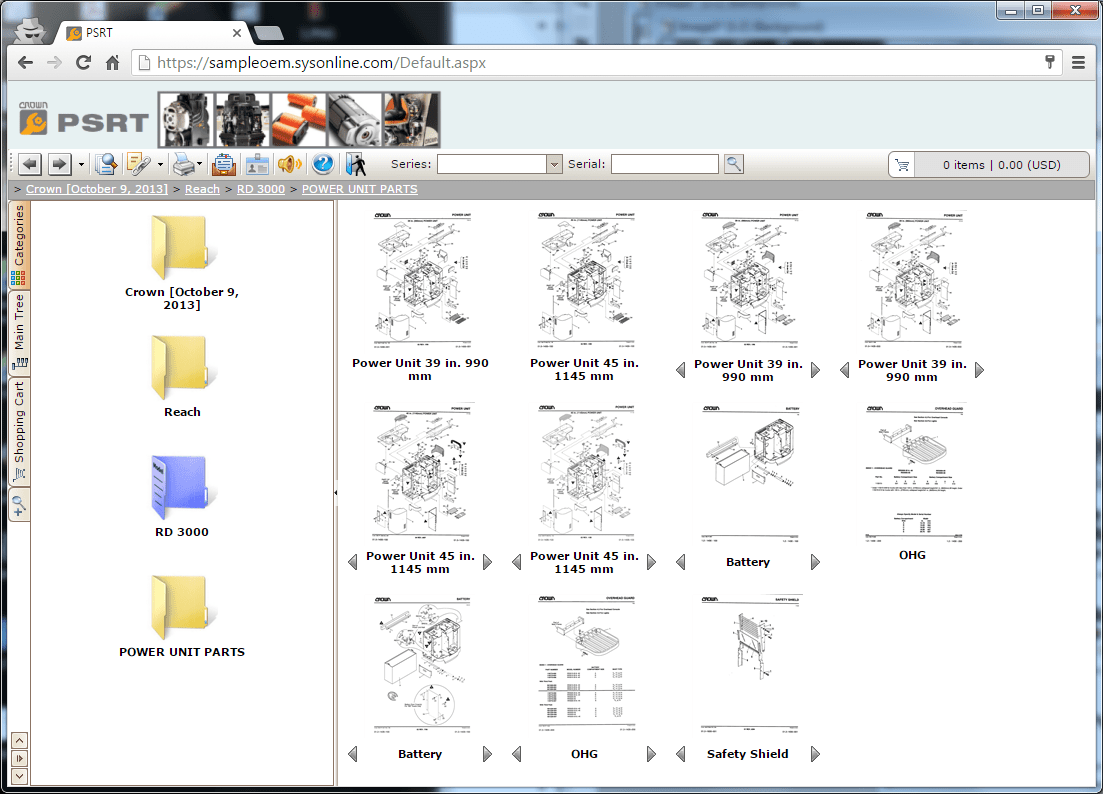Click the browser reload button

pos(83,63)
